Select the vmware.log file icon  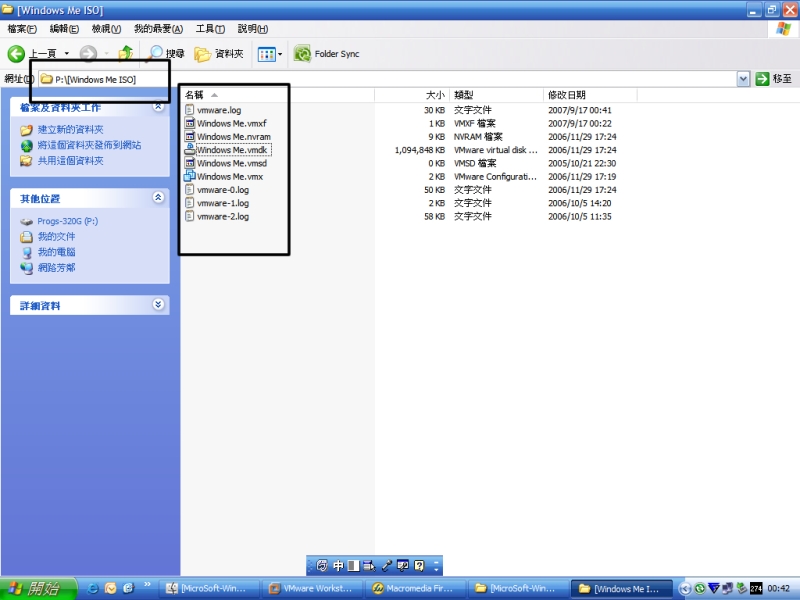coord(189,110)
